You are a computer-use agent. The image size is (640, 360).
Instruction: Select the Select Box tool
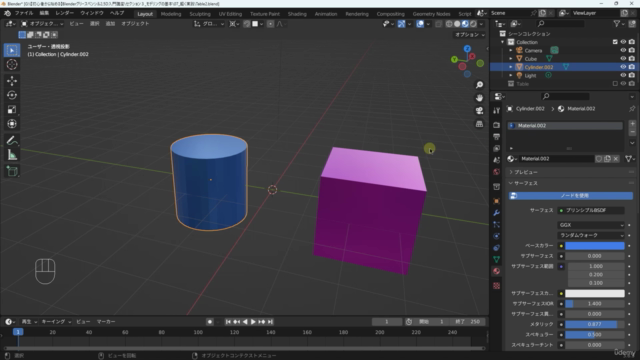coord(12,50)
